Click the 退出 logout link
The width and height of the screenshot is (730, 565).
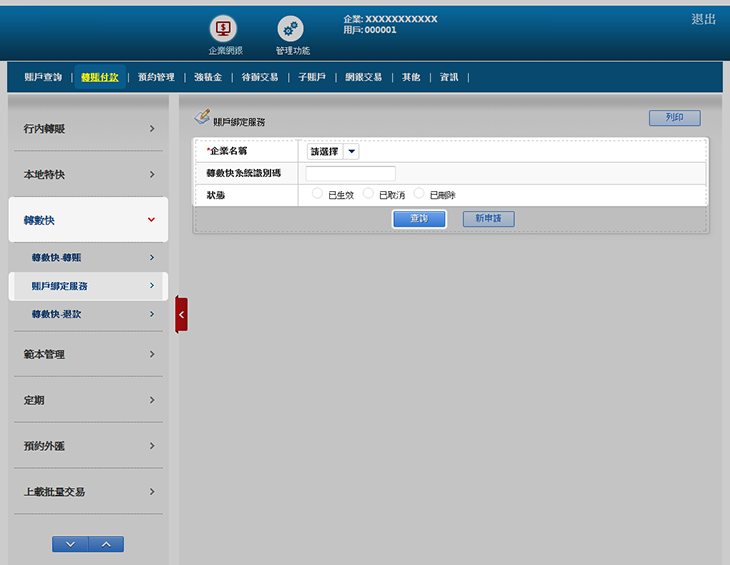tap(703, 19)
